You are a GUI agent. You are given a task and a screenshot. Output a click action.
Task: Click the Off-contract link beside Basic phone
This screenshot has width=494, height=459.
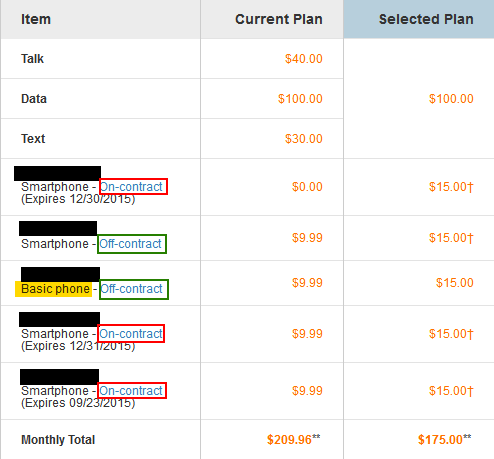click(x=131, y=289)
